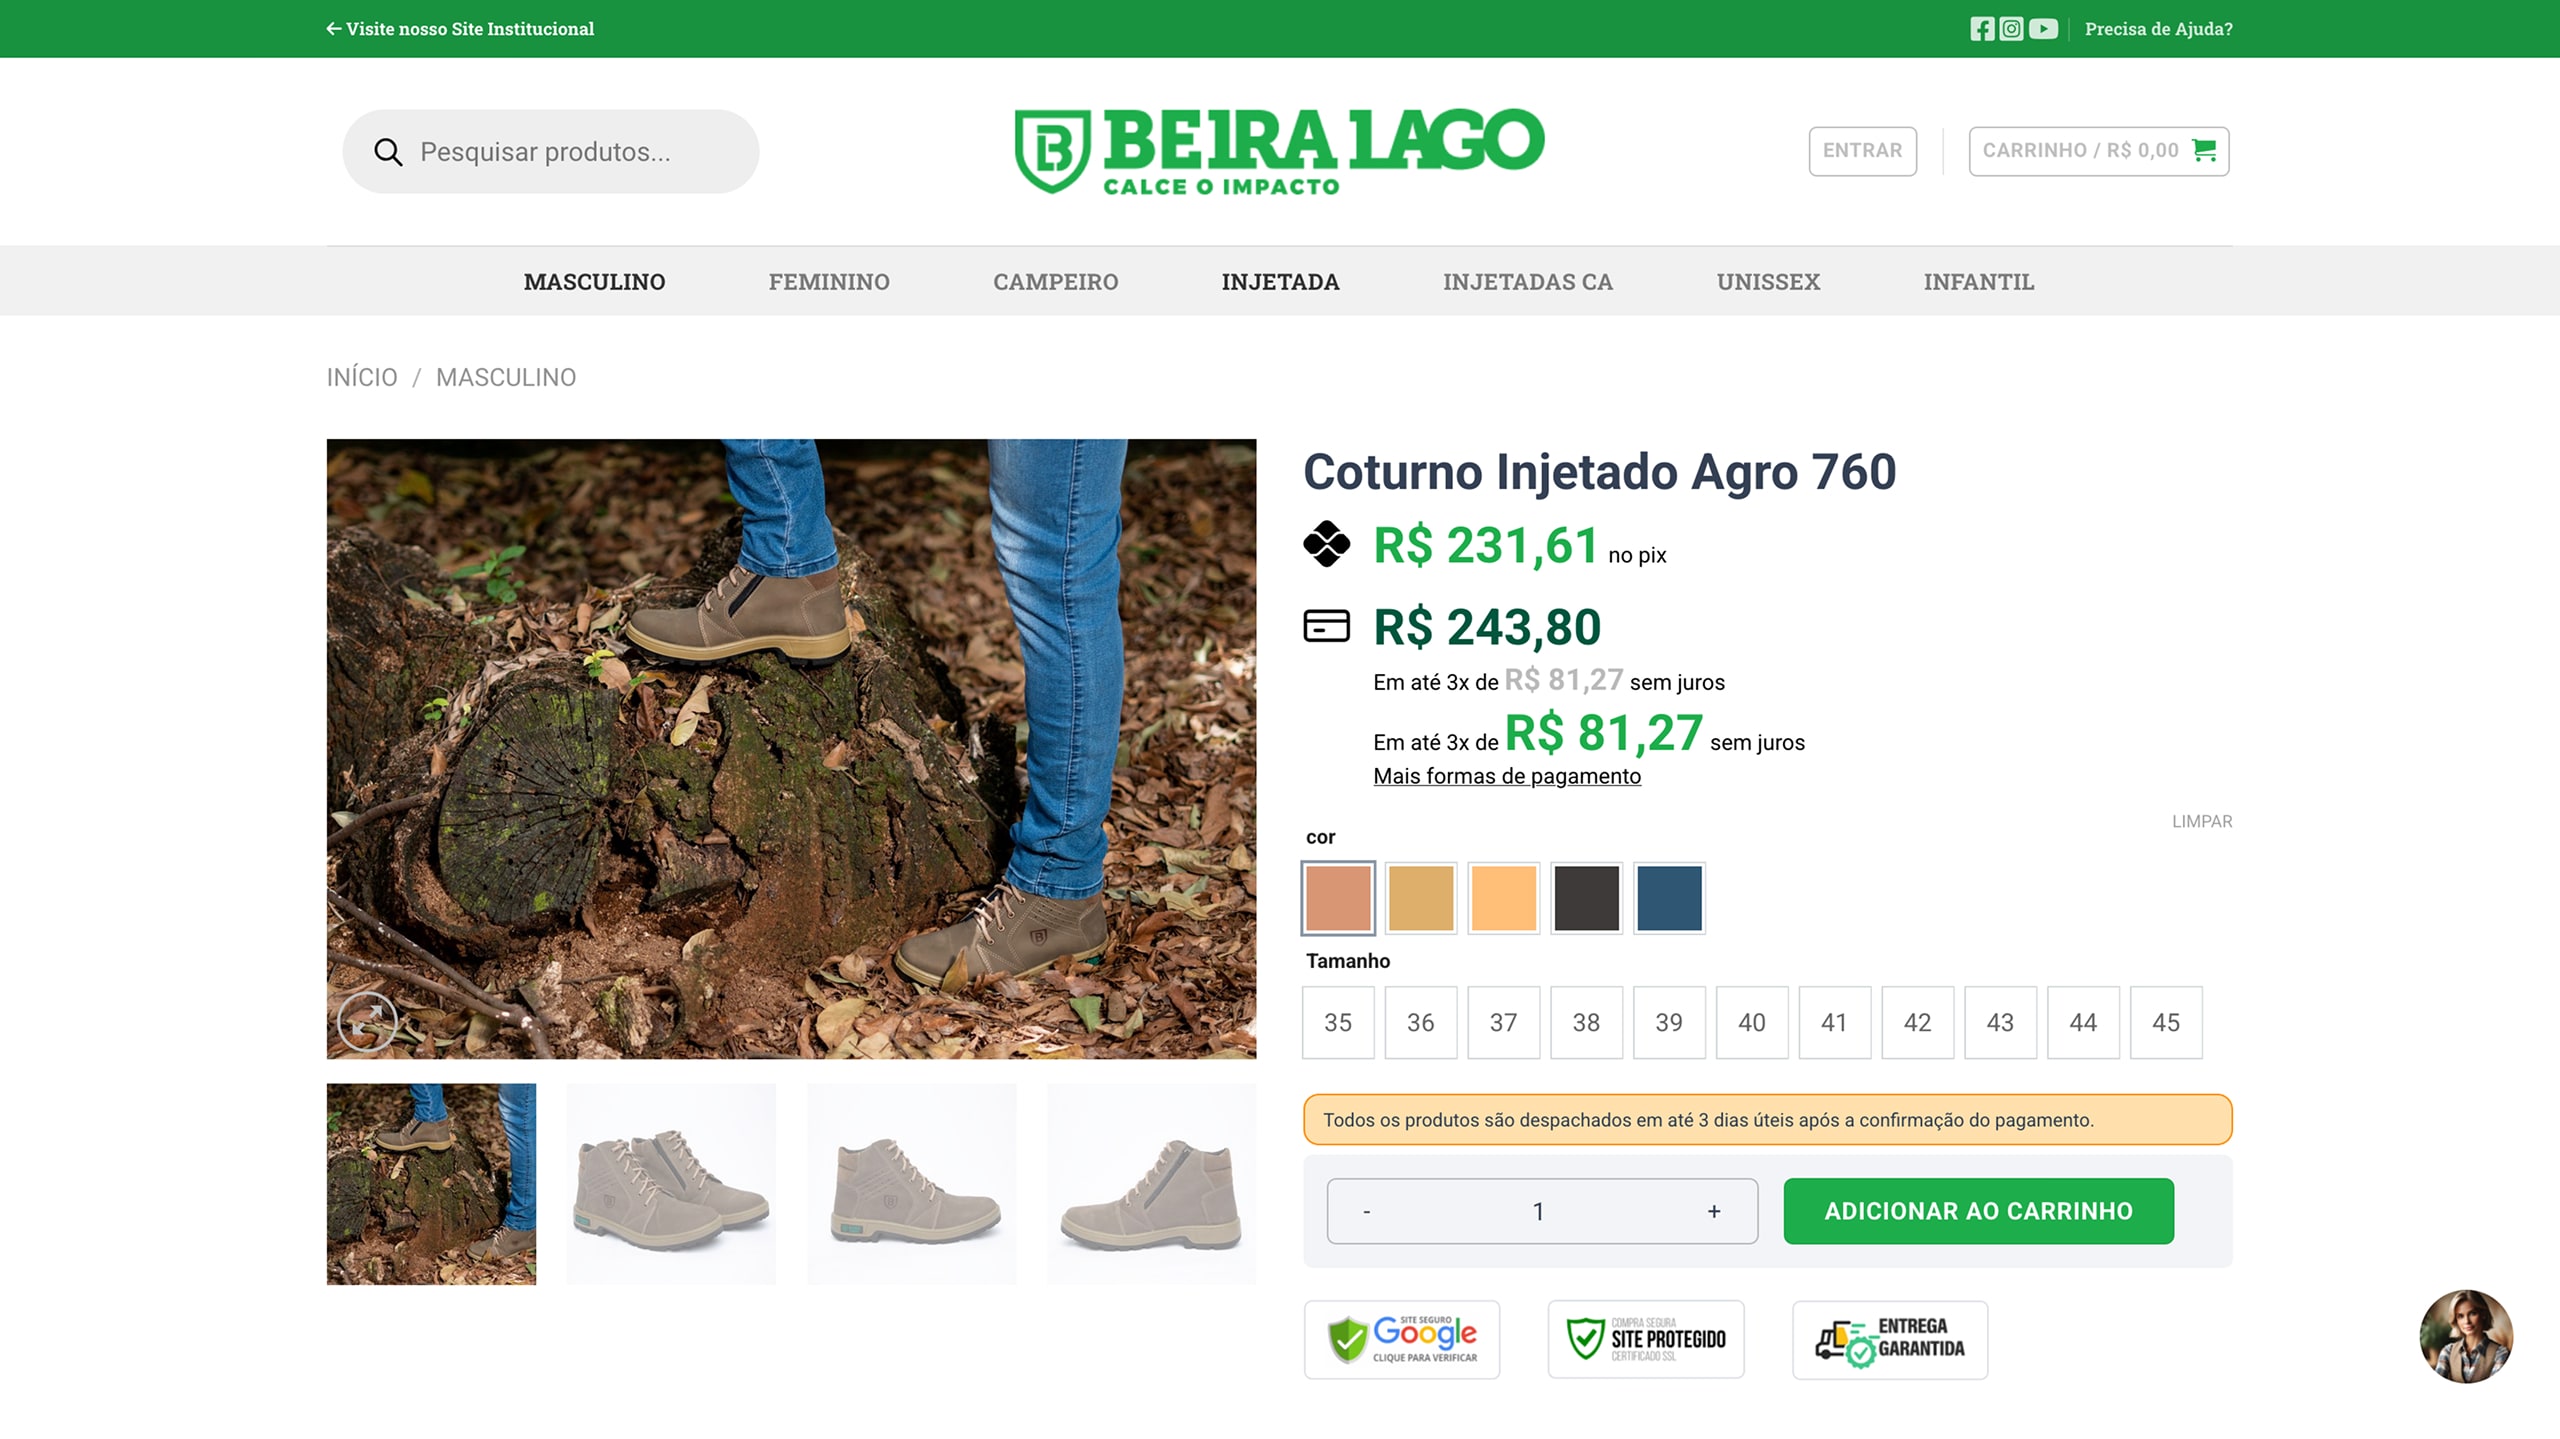Viewport: 2560px width, 1439px height.
Task: Choose size 35
Action: (x=1337, y=1022)
